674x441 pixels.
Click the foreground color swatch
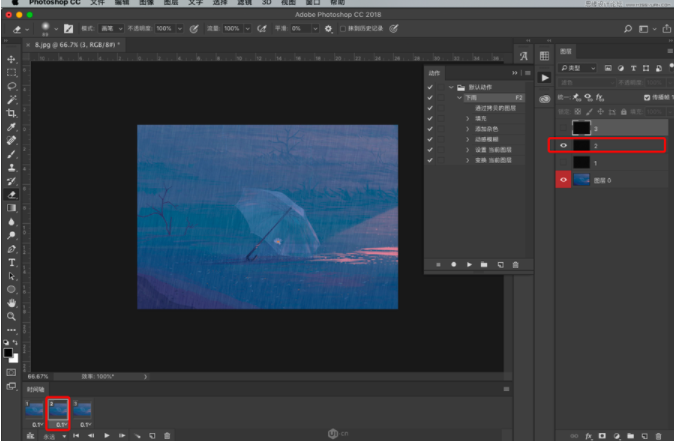point(9,351)
